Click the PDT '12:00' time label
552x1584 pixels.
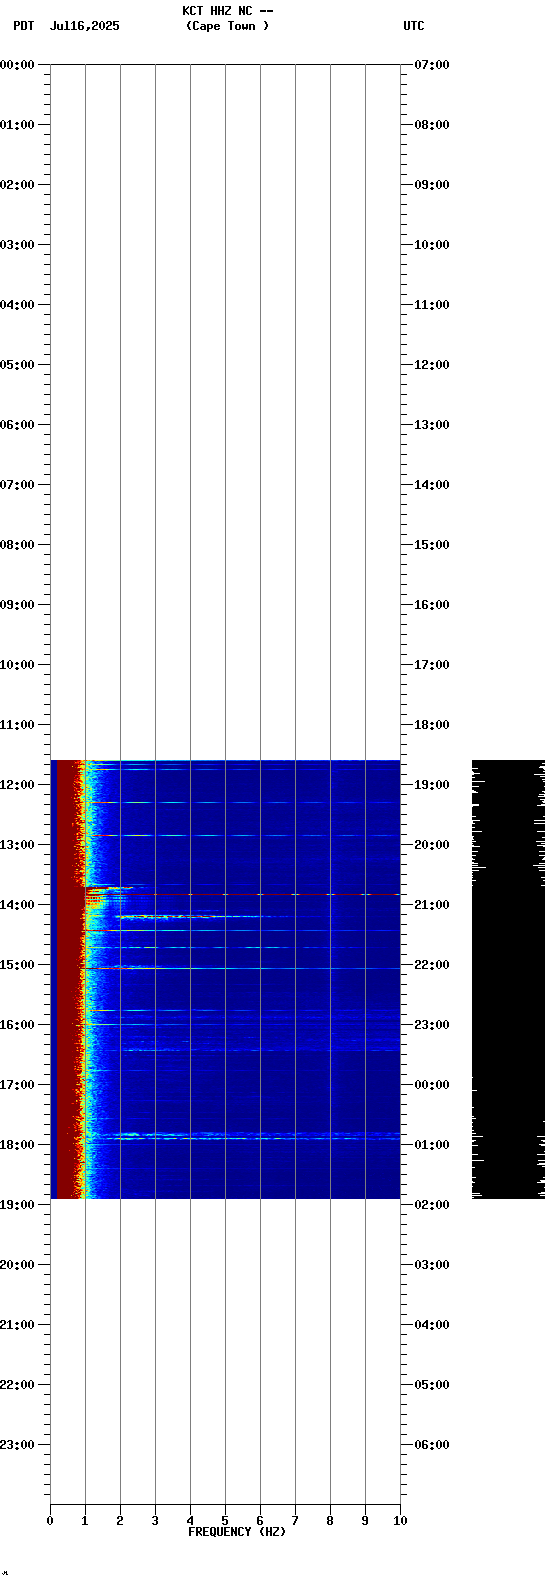18,785
